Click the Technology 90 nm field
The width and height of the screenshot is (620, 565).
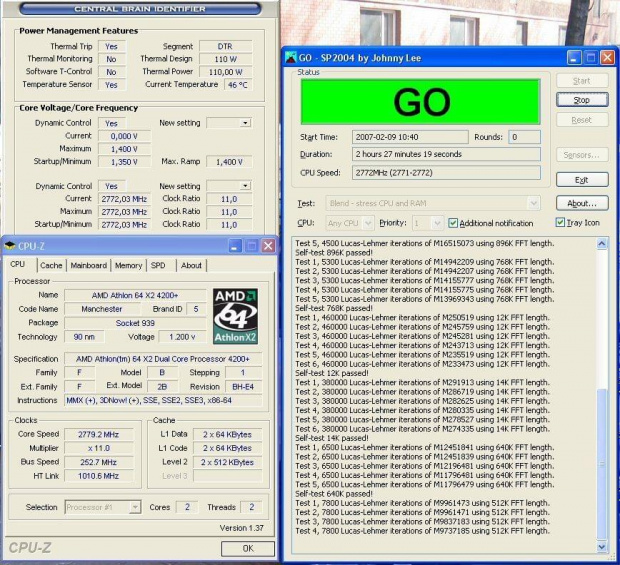[85, 337]
